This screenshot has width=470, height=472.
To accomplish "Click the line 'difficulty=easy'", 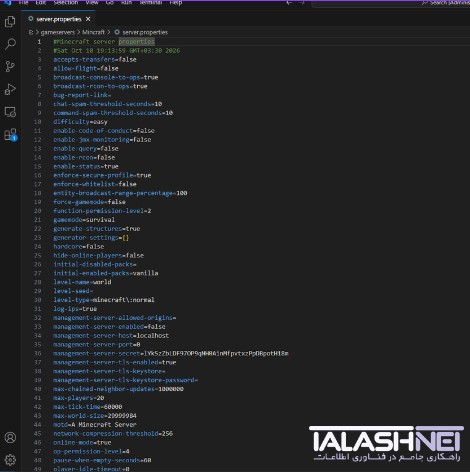I will [x=80, y=122].
